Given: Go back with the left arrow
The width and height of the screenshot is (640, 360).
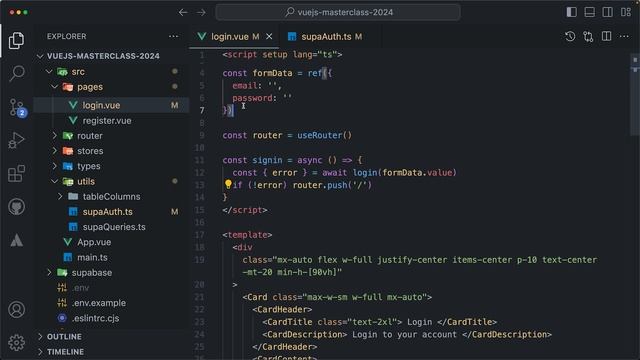Looking at the screenshot, I should click(183, 13).
